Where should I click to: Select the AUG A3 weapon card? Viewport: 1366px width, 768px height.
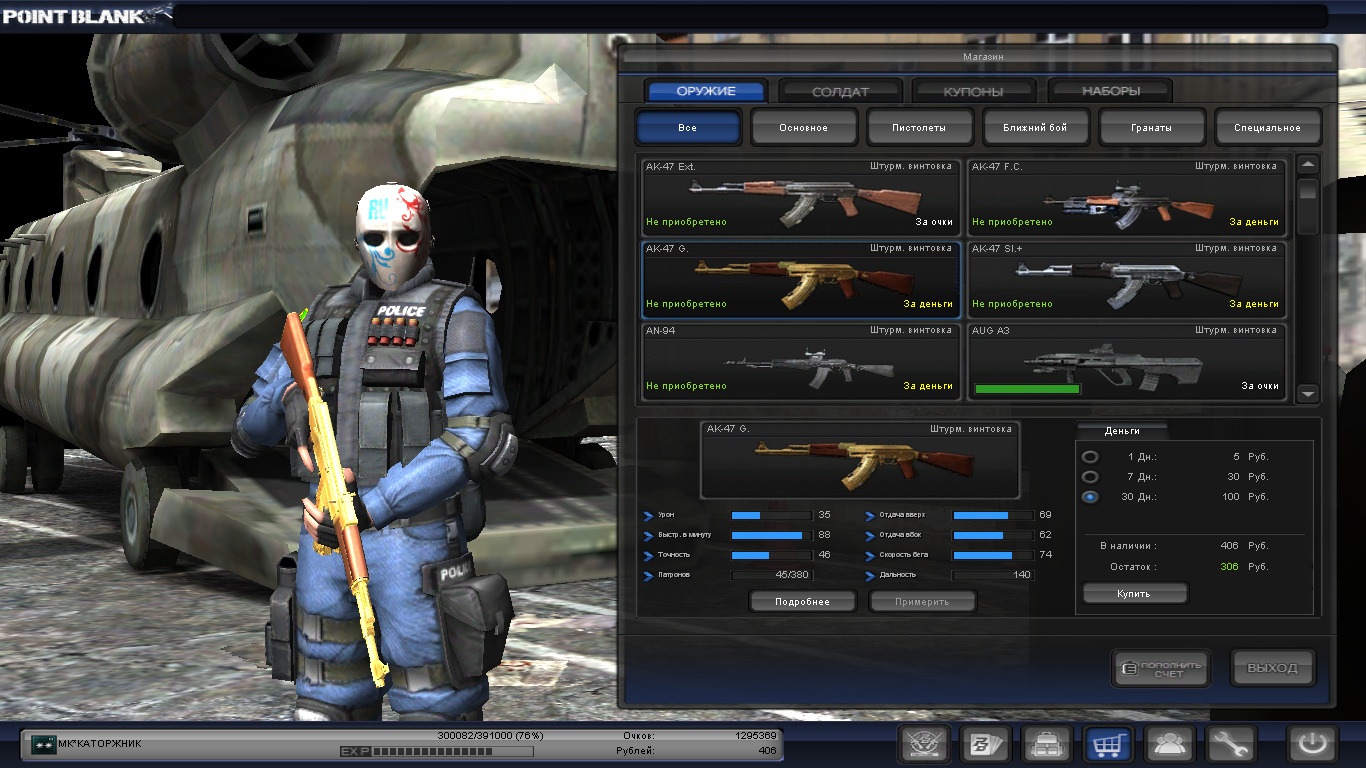(1126, 361)
